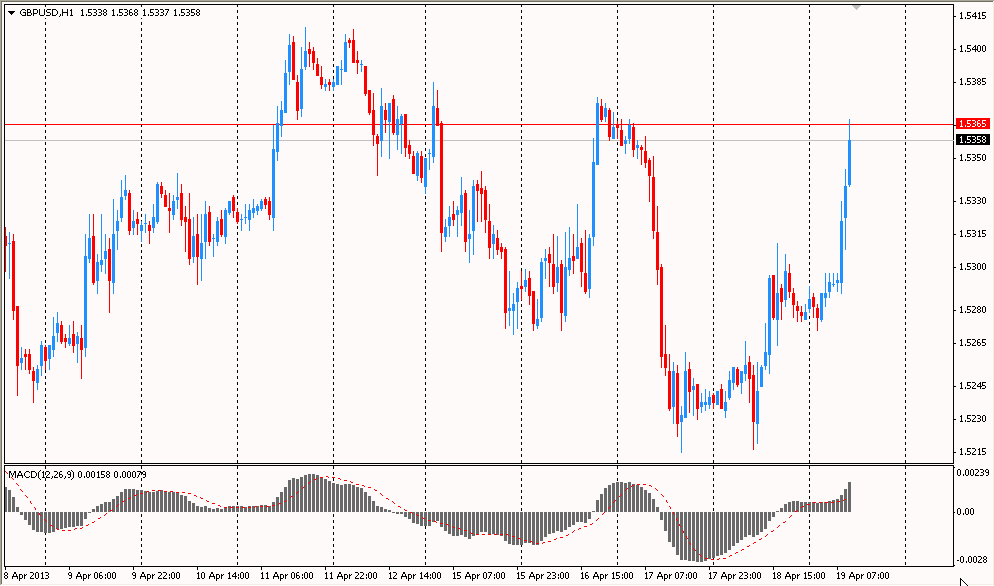
Task: Open the dropdown arrow beside GBPUSD,H1
Action: pyautogui.click(x=11, y=12)
